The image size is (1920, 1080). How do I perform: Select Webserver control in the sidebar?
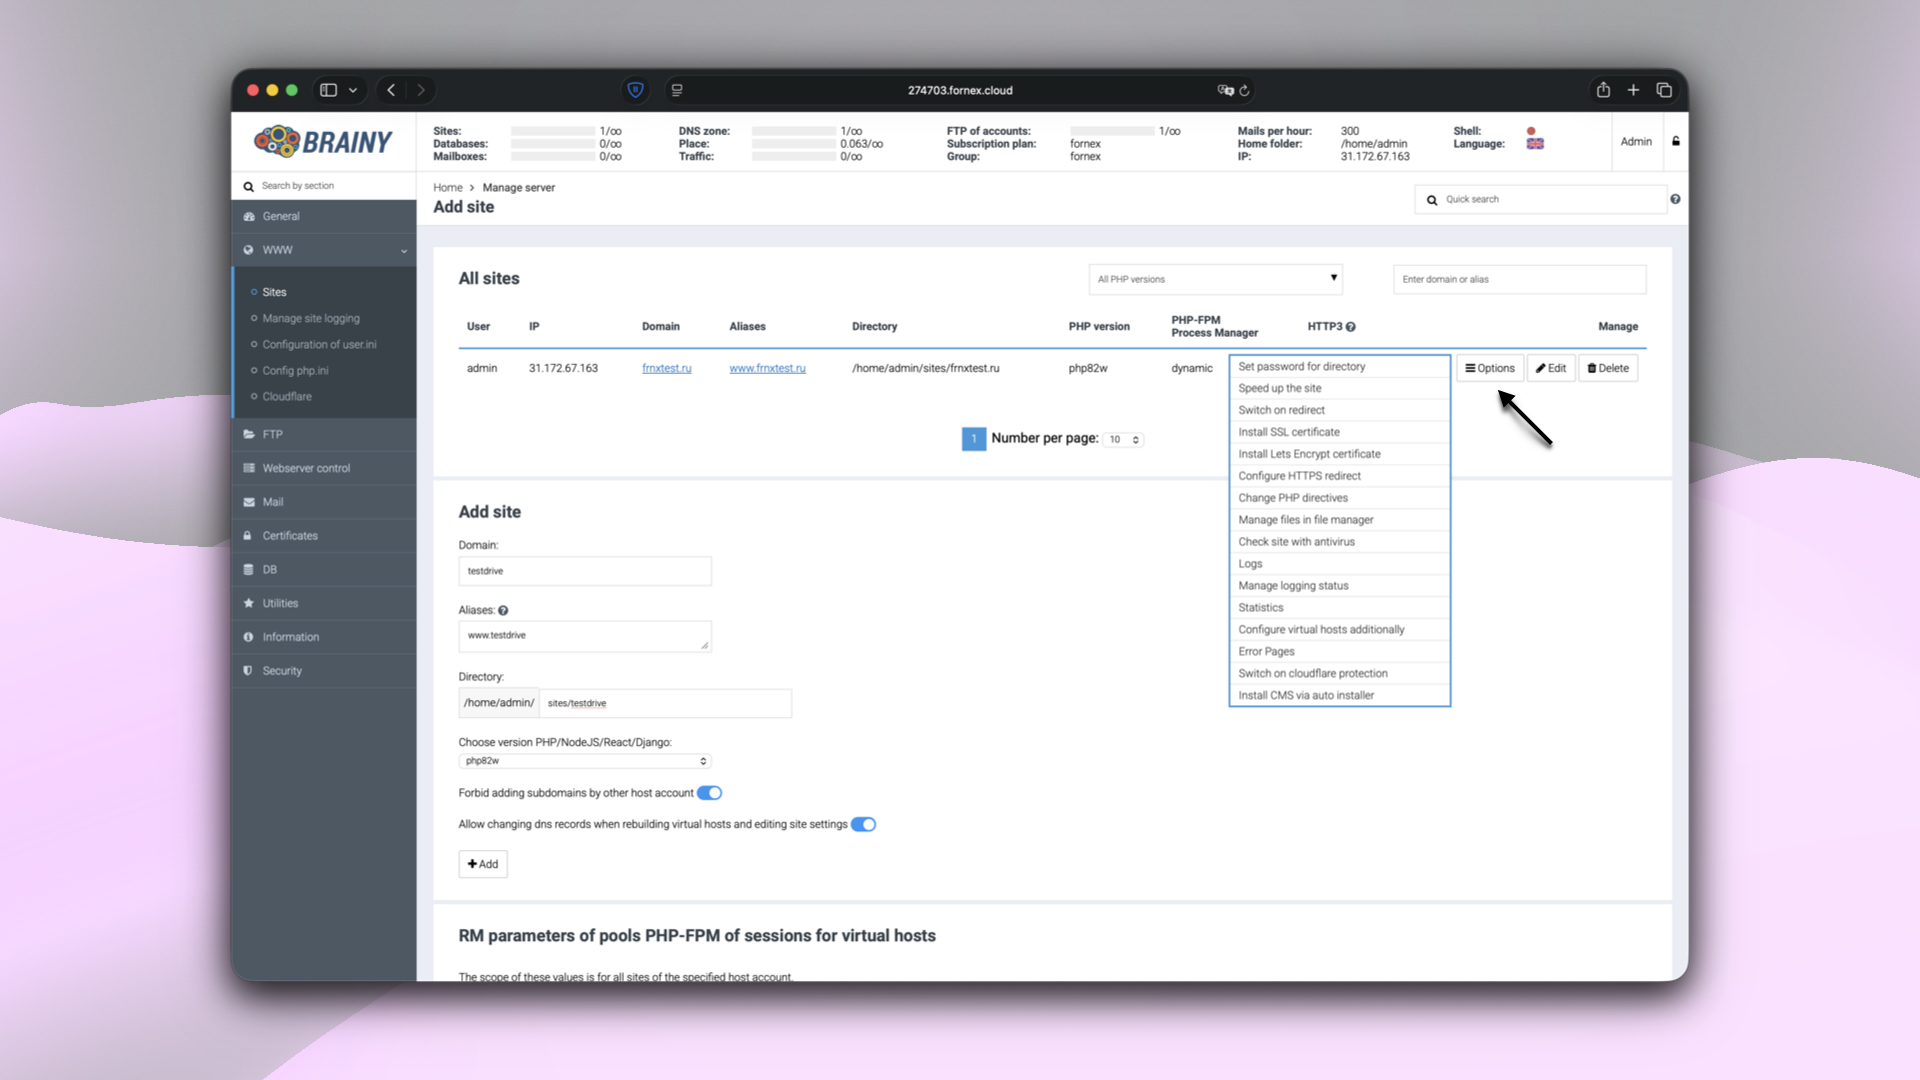tap(305, 467)
